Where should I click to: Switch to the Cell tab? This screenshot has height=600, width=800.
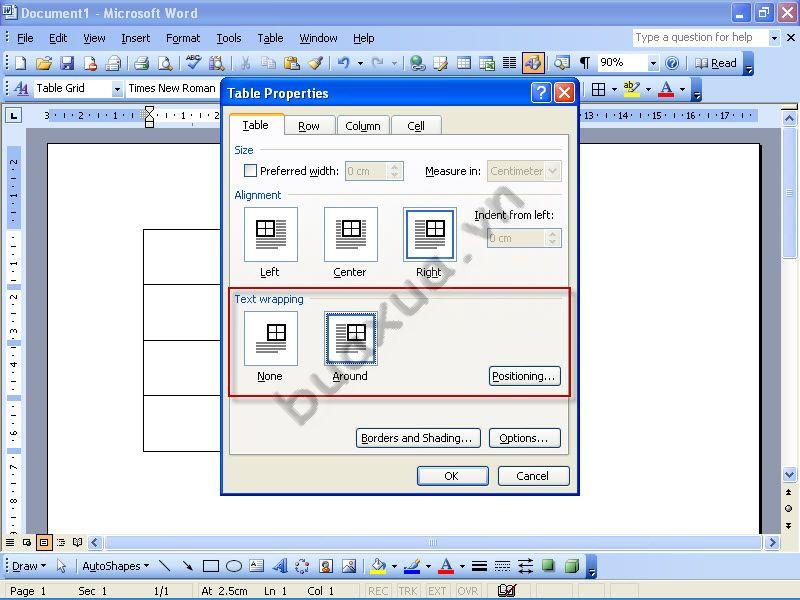tap(416, 126)
